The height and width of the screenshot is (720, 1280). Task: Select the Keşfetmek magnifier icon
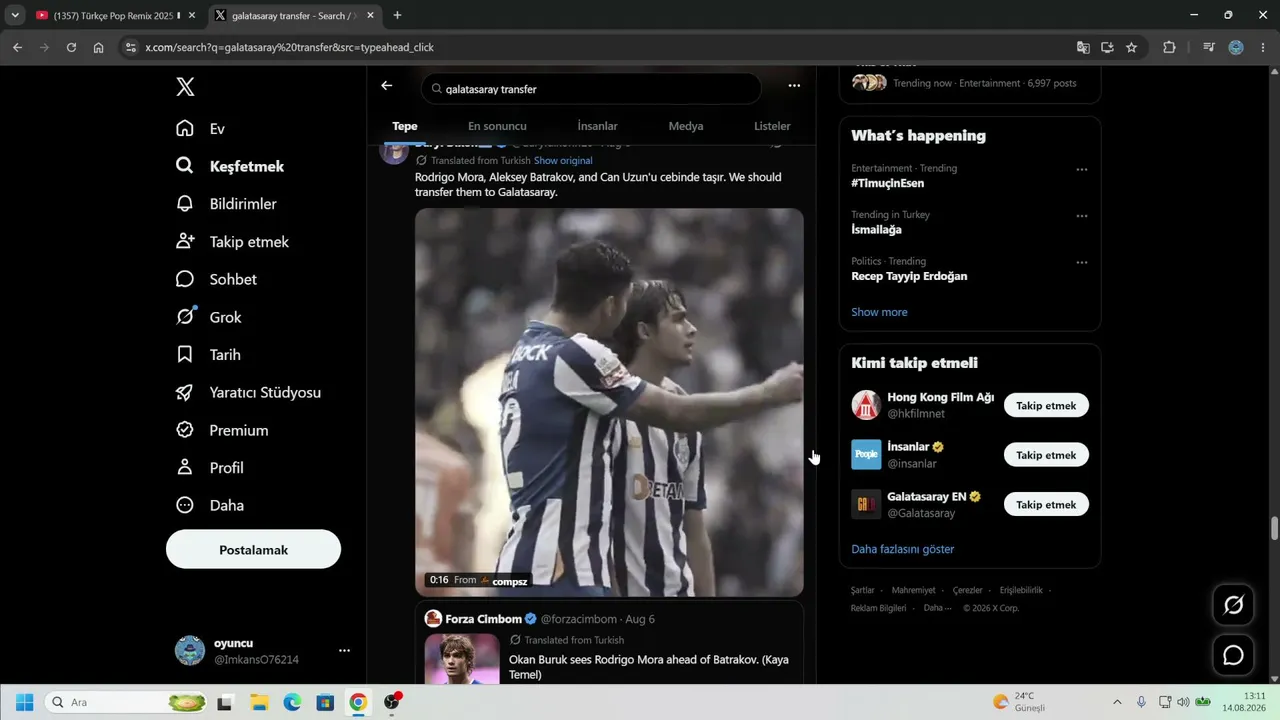pyautogui.click(x=185, y=166)
